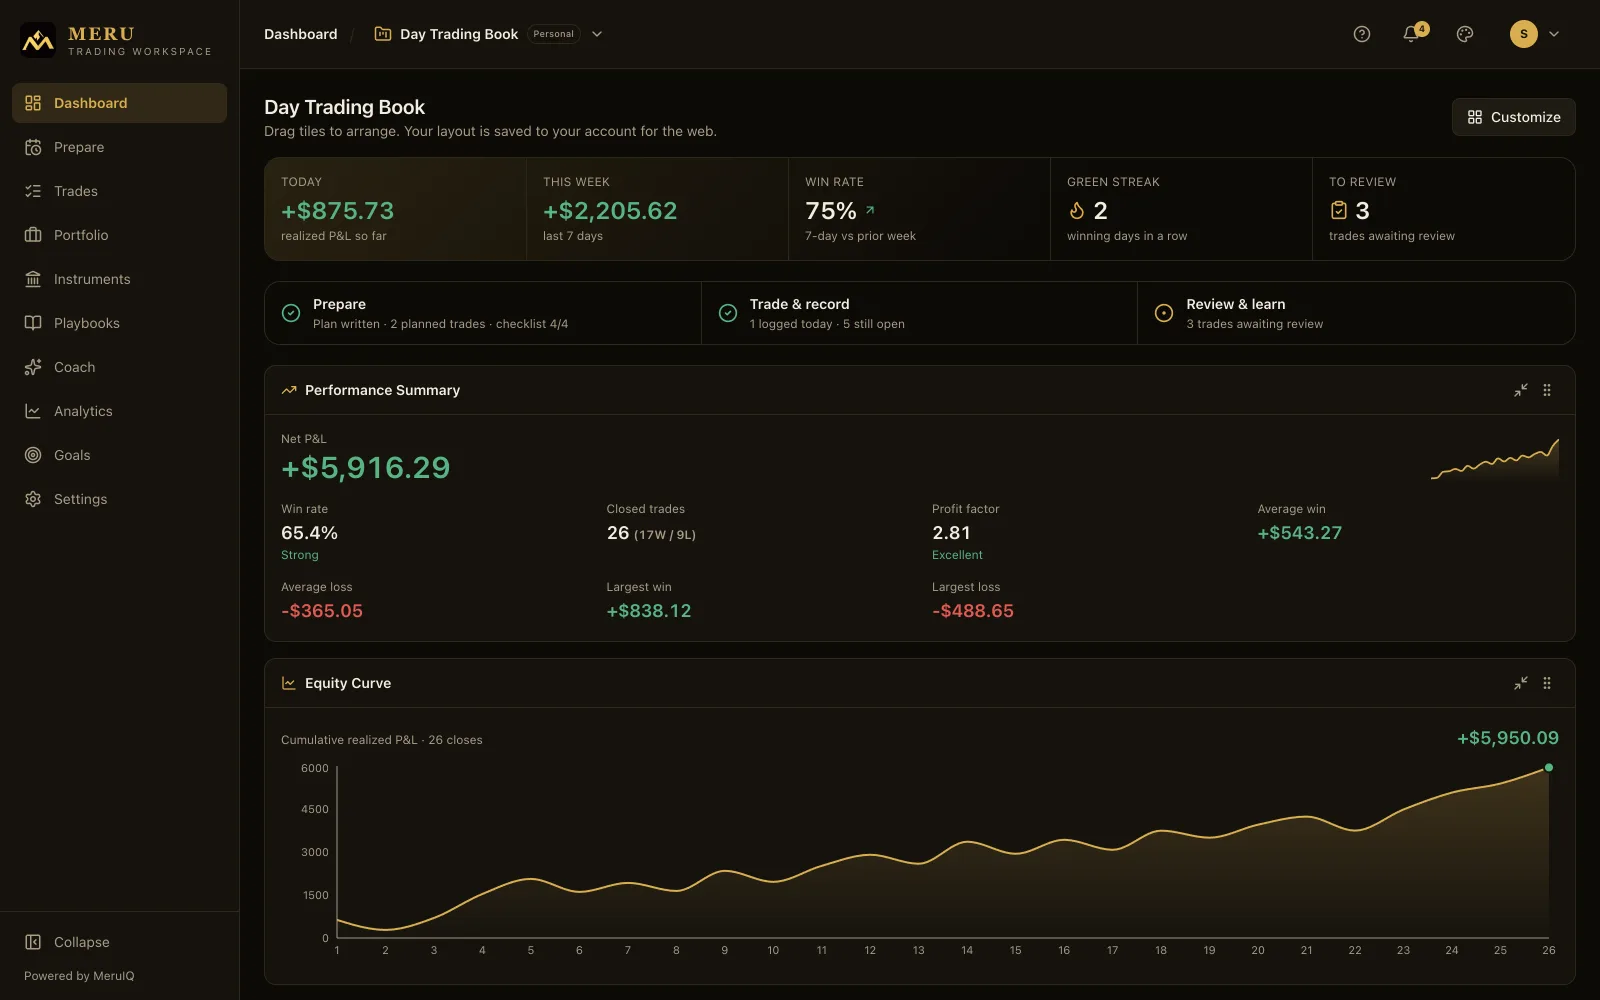Collapse the Equity Curve panel
The image size is (1600, 1000).
[1521, 683]
